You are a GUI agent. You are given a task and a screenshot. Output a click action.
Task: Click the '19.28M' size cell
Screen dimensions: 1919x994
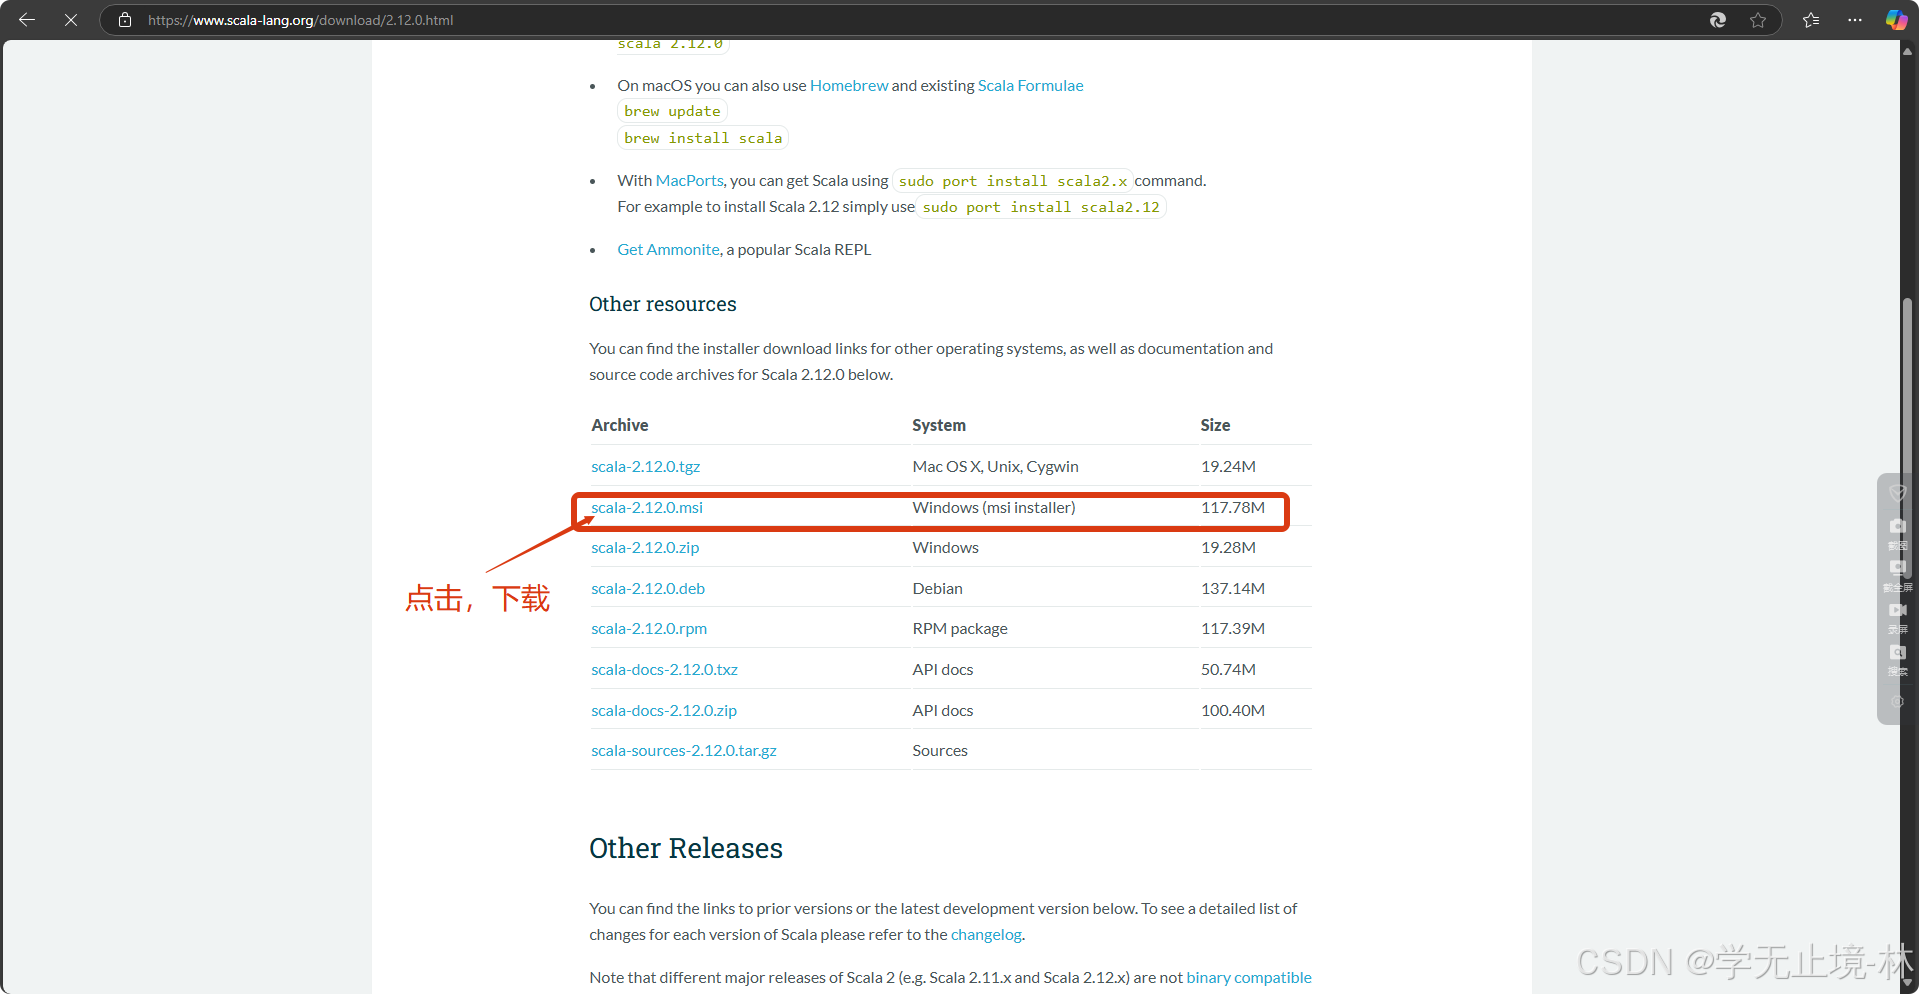pyautogui.click(x=1228, y=548)
